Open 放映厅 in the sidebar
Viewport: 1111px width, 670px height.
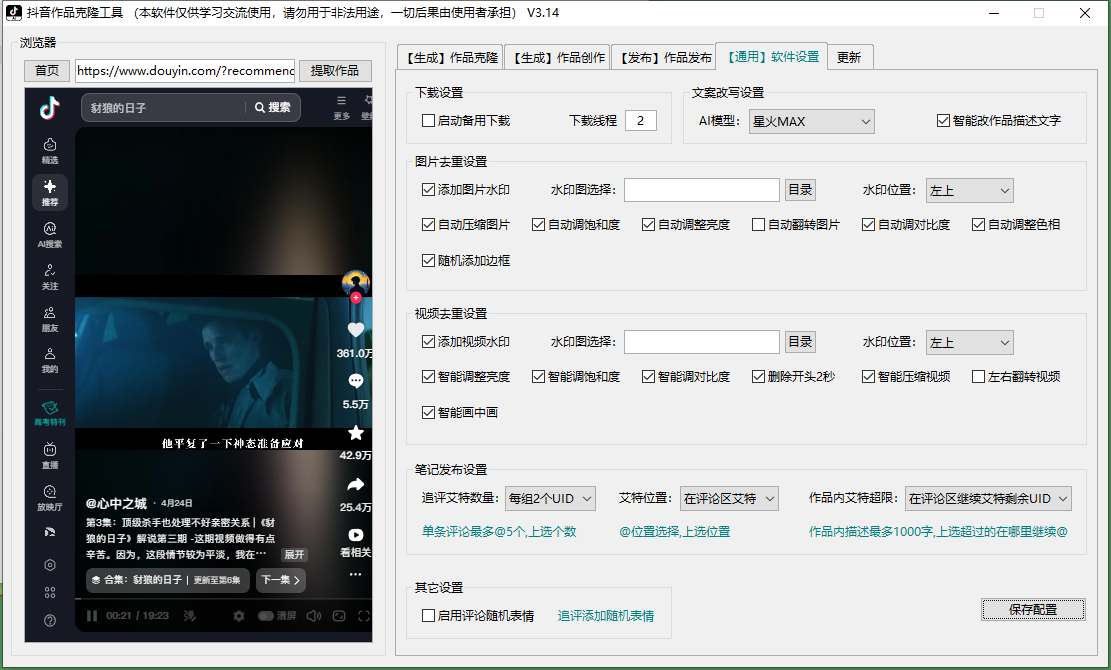(49, 492)
